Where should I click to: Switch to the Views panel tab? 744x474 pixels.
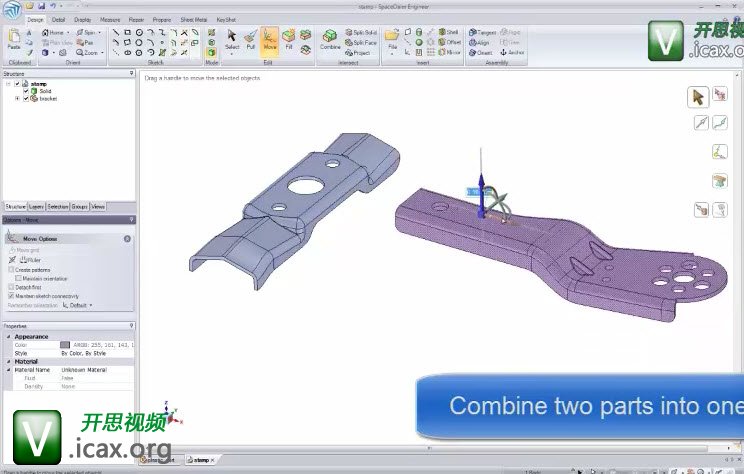tap(98, 206)
